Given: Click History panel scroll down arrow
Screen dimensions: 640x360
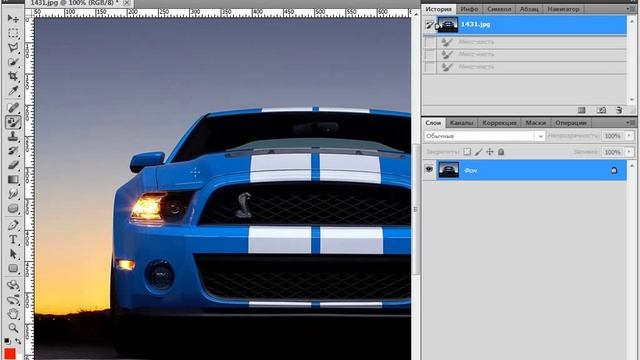Looking at the screenshot, I should pos(632,100).
